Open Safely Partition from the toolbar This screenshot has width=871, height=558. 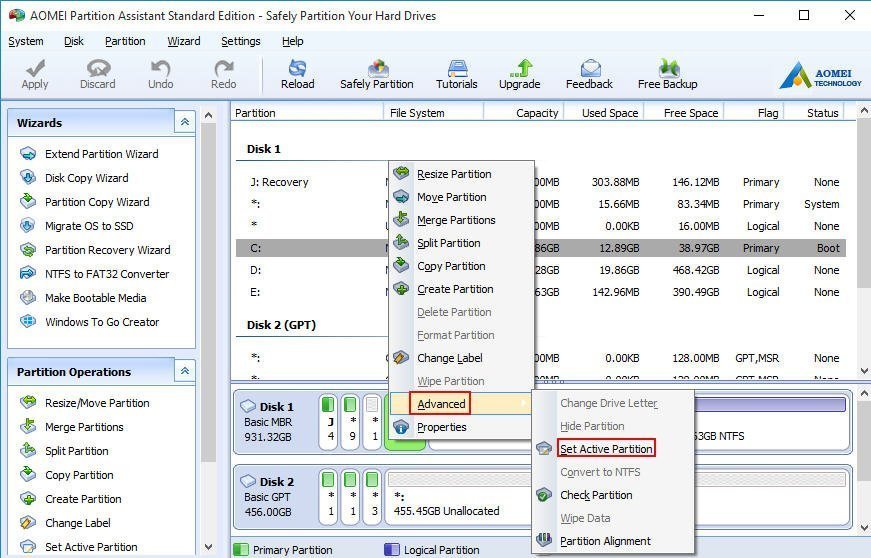[x=377, y=74]
